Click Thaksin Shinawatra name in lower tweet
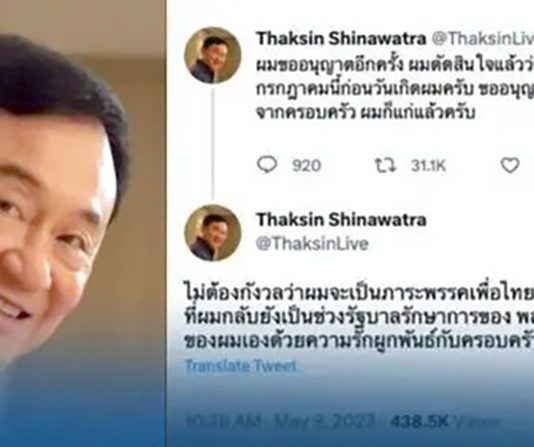This screenshot has width=534, height=447. tap(341, 220)
